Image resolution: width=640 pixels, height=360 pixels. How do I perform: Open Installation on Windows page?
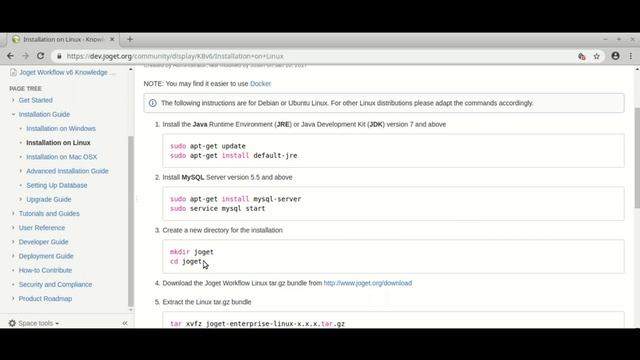click(61, 129)
